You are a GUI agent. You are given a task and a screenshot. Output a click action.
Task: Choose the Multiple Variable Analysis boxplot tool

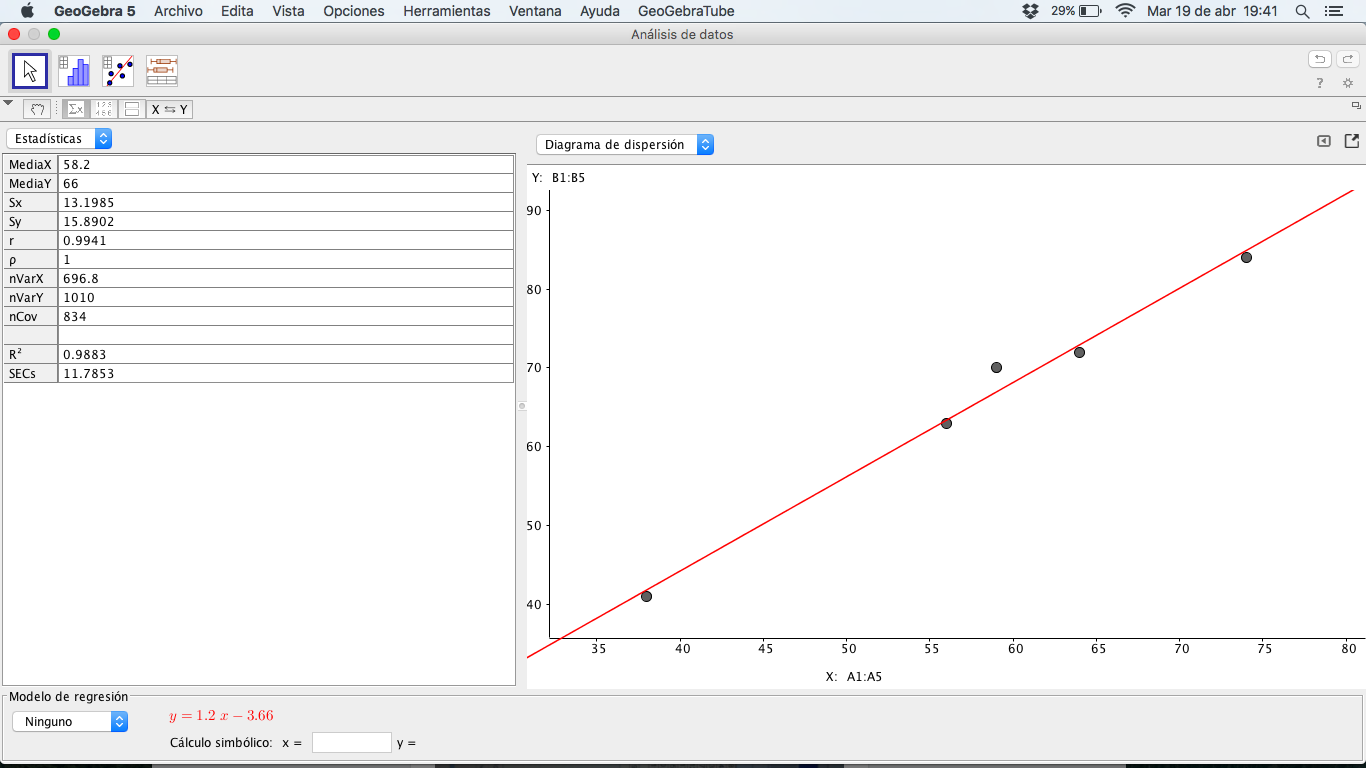(x=162, y=71)
